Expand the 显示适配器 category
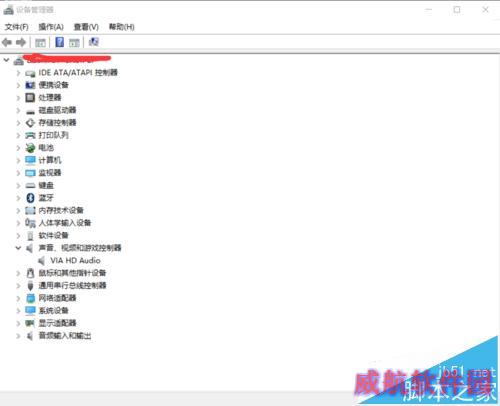500x406 pixels. point(18,323)
